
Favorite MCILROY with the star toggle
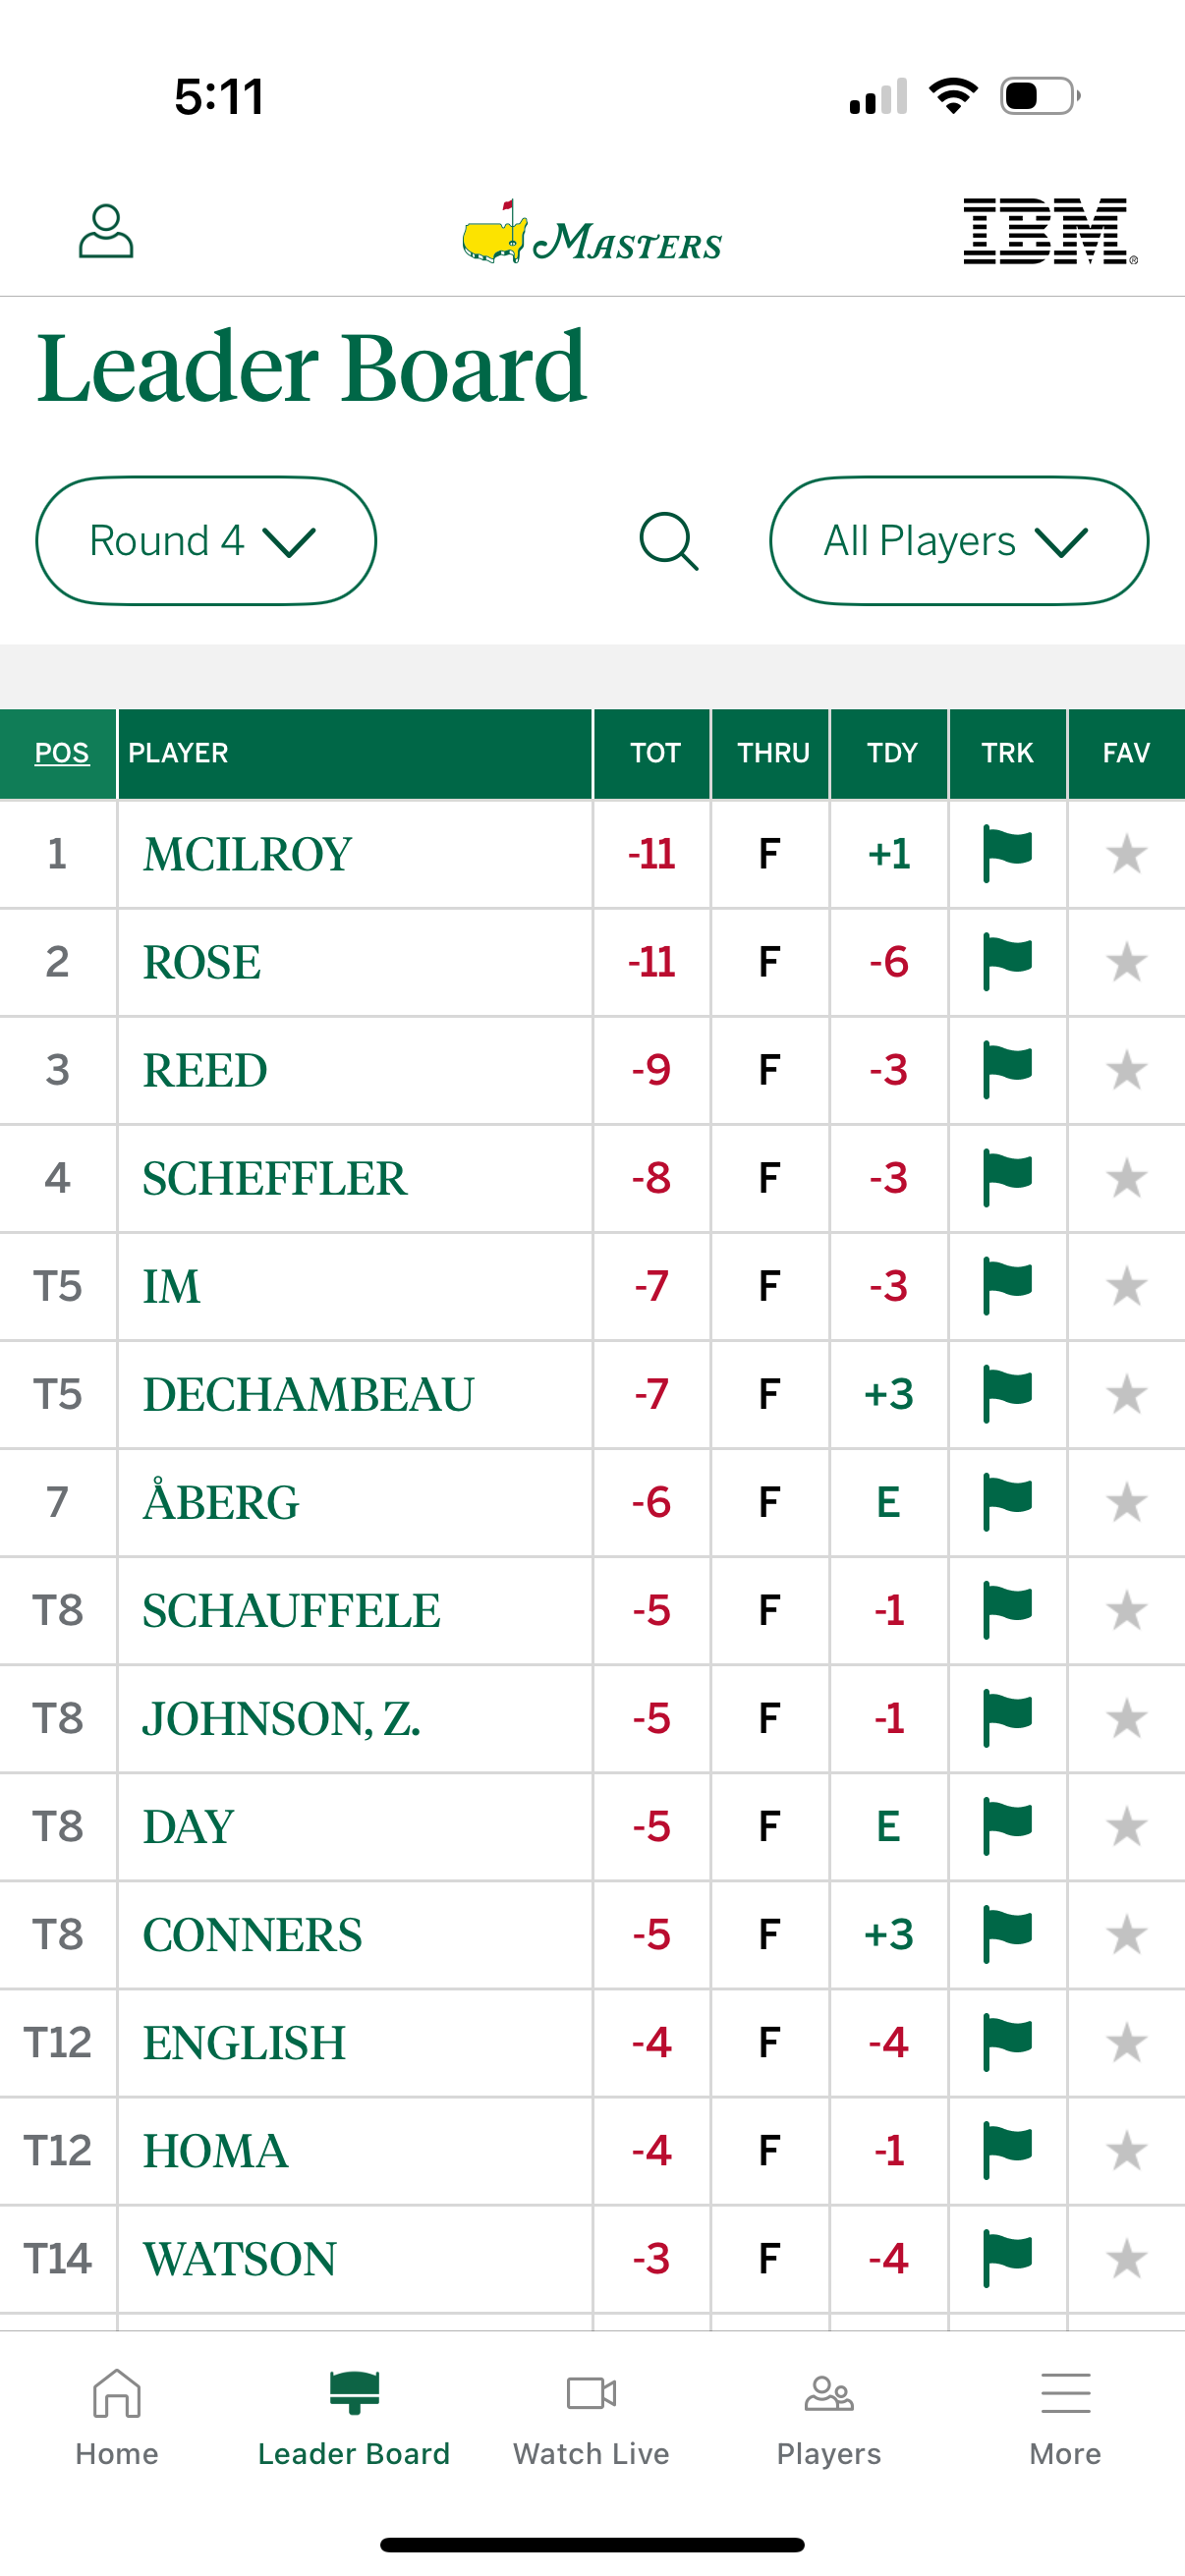click(1125, 855)
